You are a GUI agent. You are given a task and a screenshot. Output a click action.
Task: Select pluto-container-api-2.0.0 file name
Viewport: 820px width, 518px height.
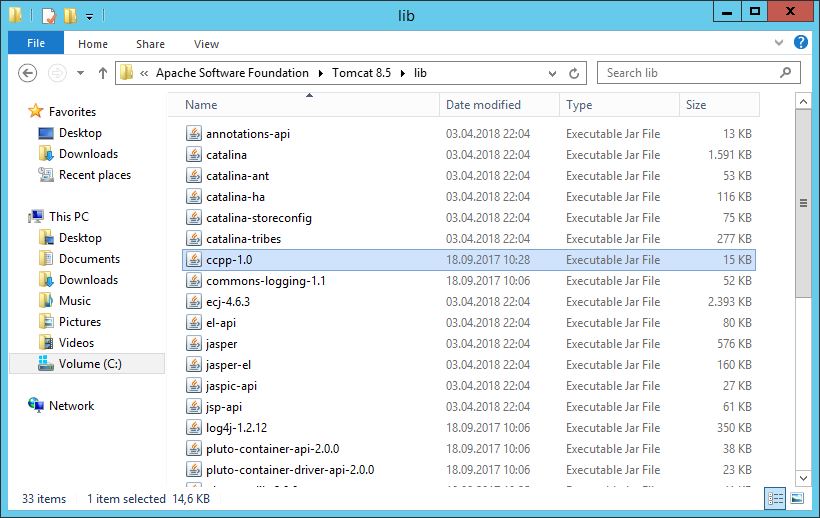click(x=272, y=449)
